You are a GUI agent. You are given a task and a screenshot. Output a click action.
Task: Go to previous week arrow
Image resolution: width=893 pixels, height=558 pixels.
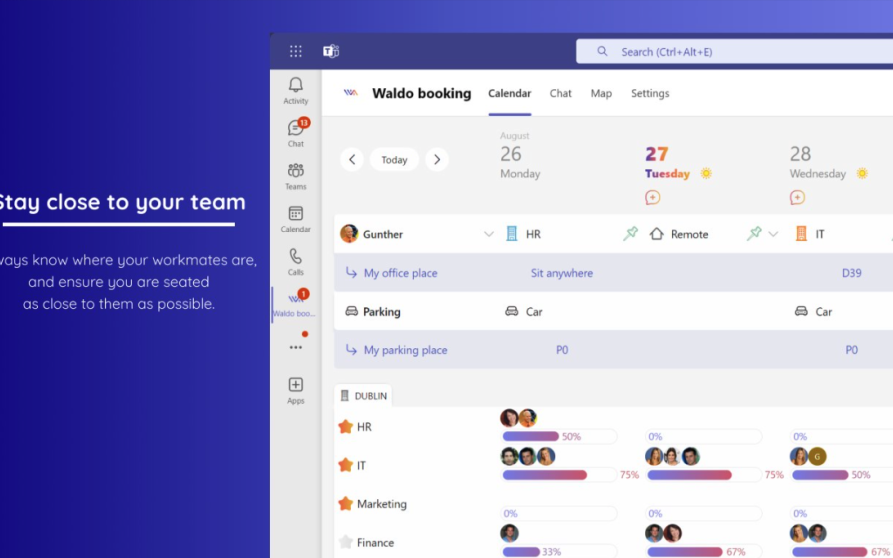click(352, 159)
